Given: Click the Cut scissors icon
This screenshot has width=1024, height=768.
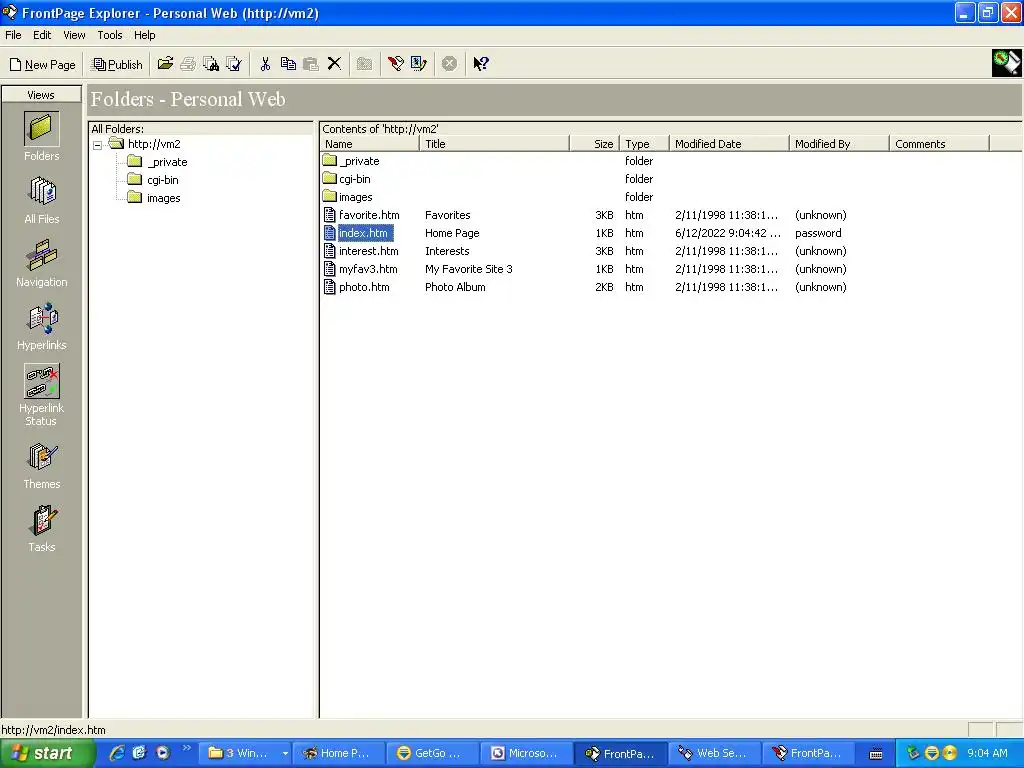Looking at the screenshot, I should [x=265, y=63].
